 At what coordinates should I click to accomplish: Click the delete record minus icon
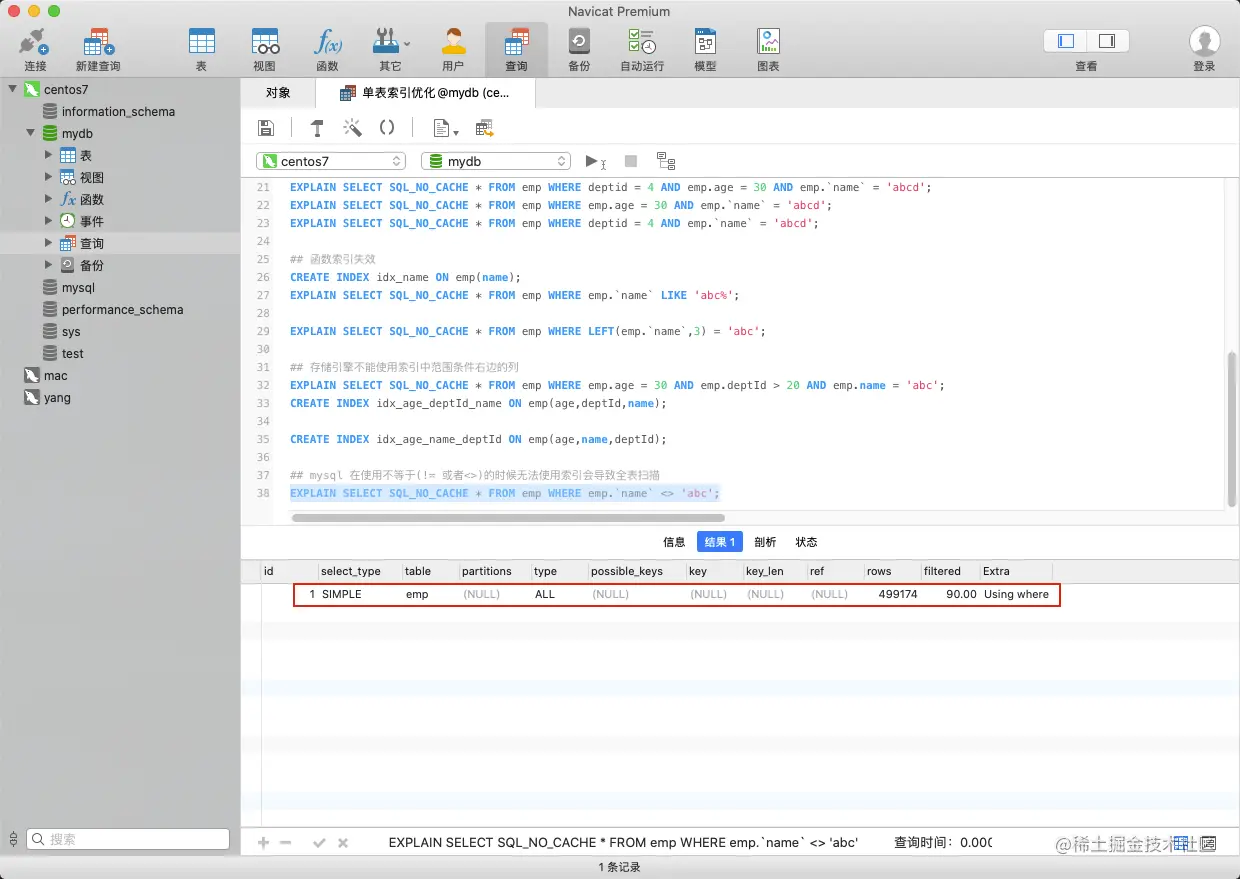tap(286, 843)
